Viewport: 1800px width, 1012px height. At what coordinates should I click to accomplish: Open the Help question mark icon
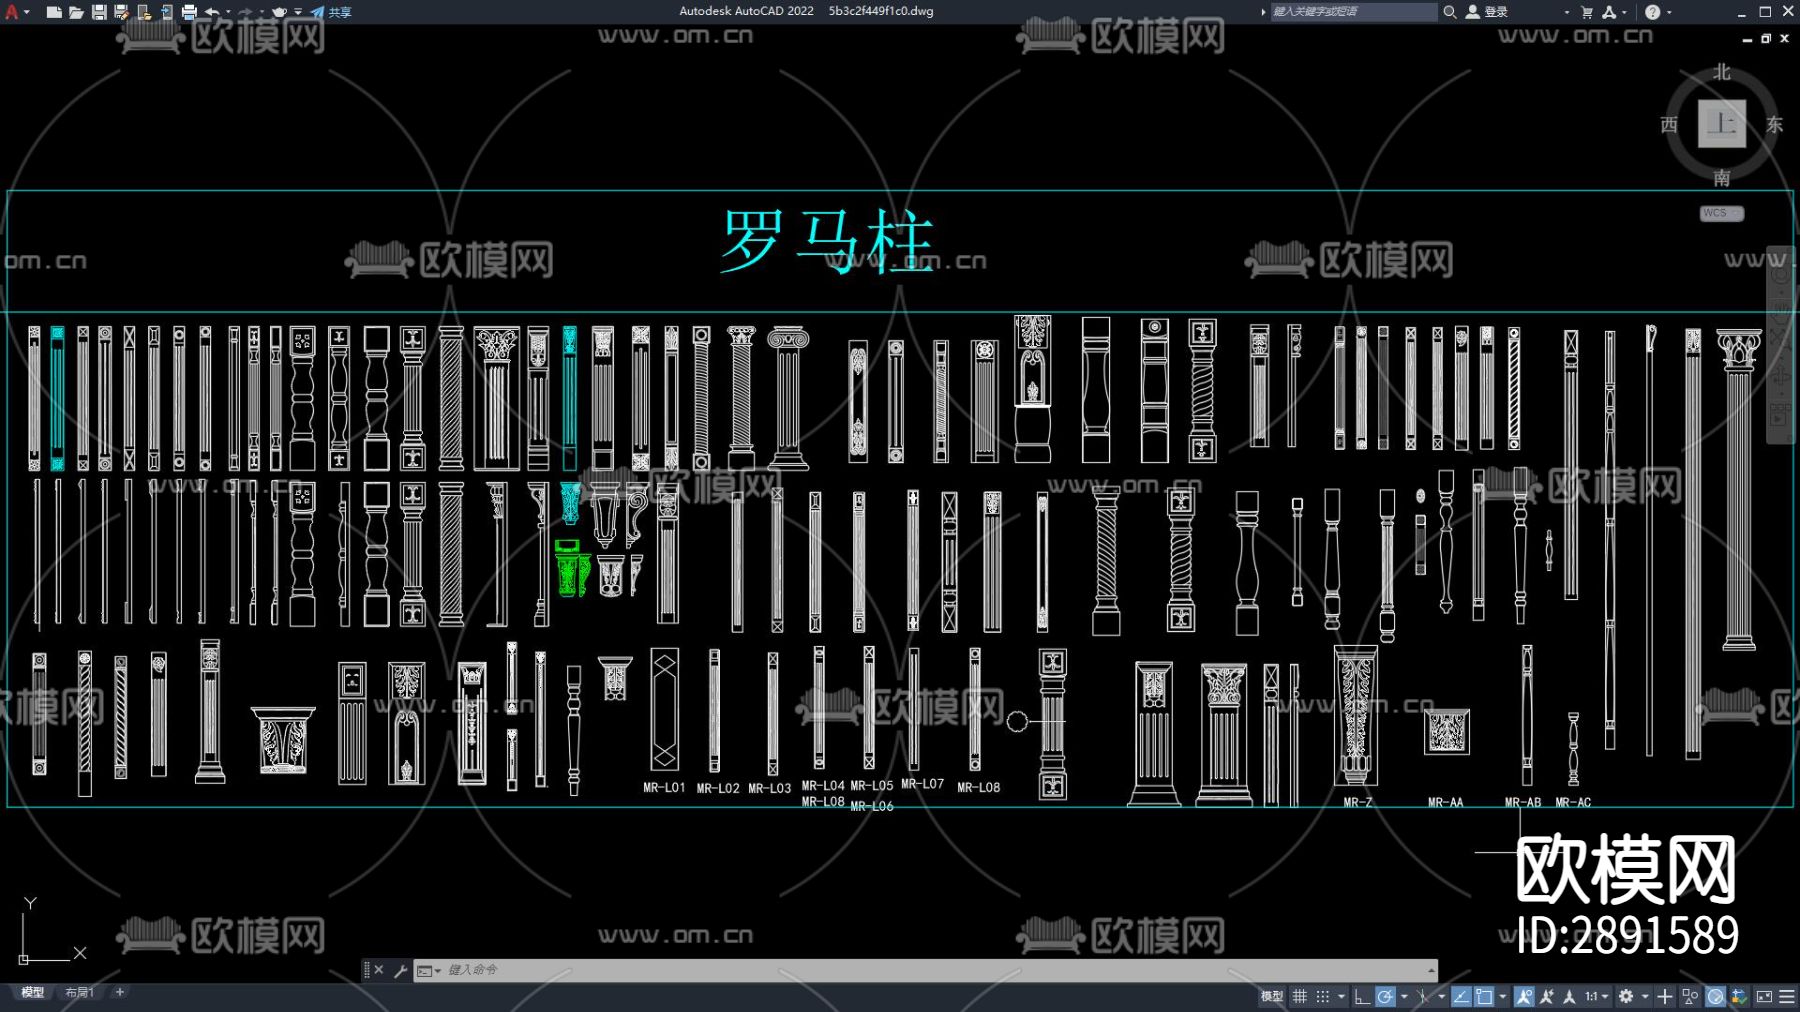(x=1652, y=12)
